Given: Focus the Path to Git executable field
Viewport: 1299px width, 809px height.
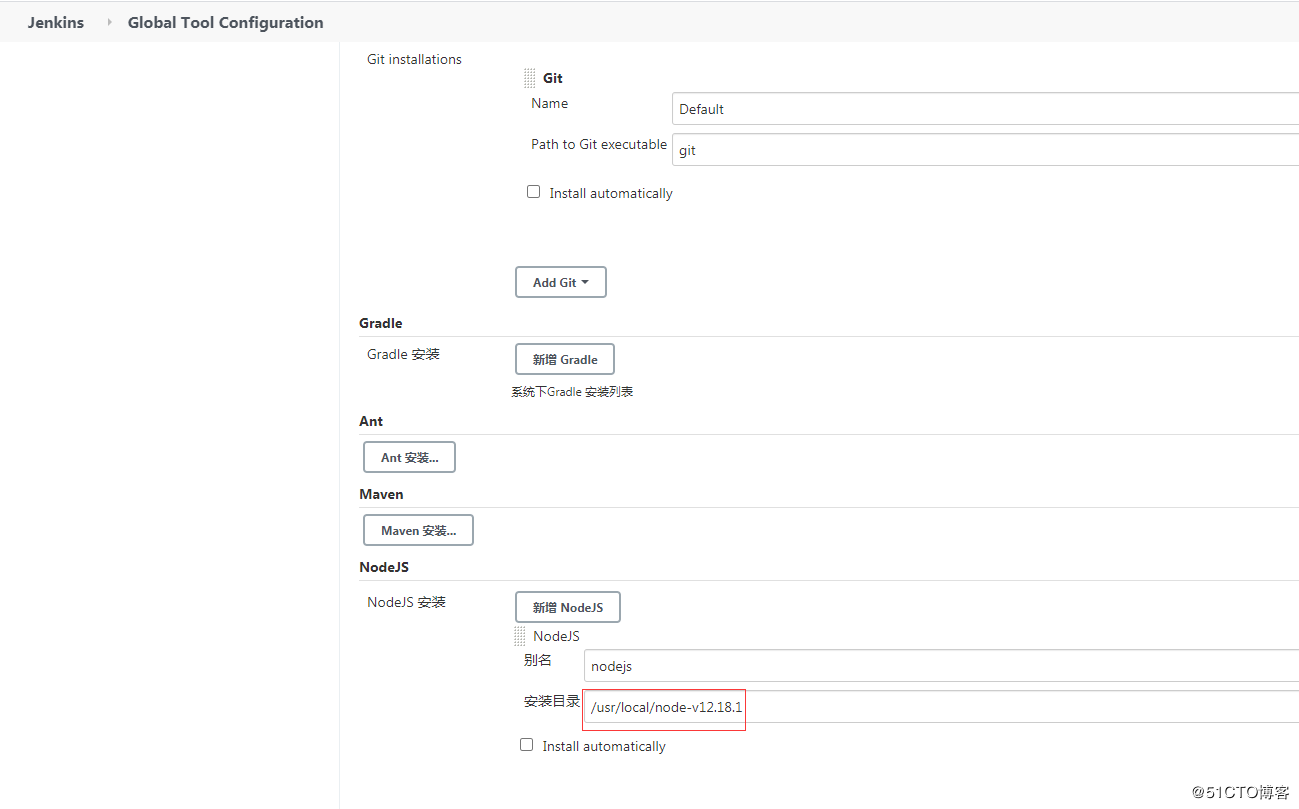Looking at the screenshot, I should tap(985, 150).
